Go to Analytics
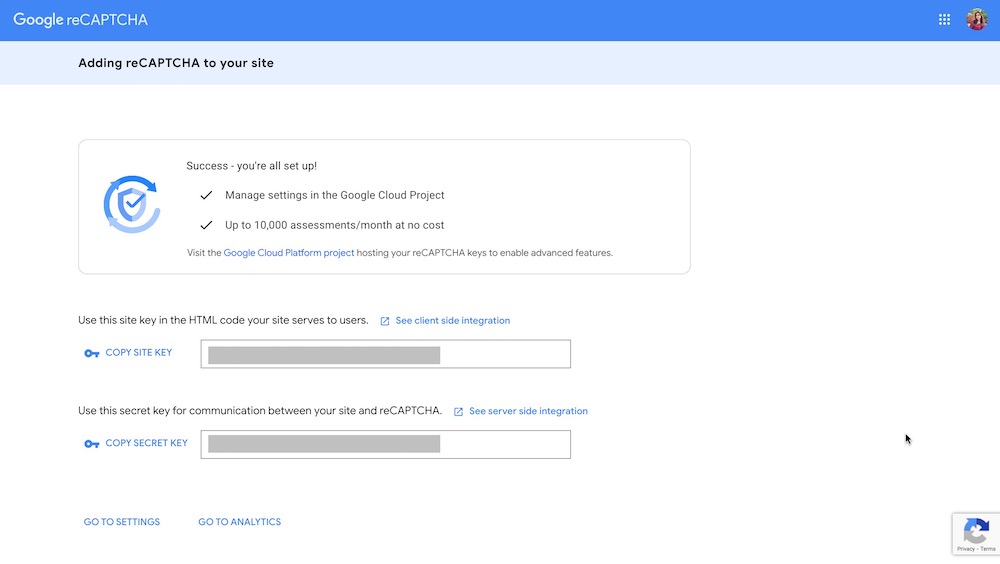This screenshot has height=564, width=1000. (x=239, y=522)
